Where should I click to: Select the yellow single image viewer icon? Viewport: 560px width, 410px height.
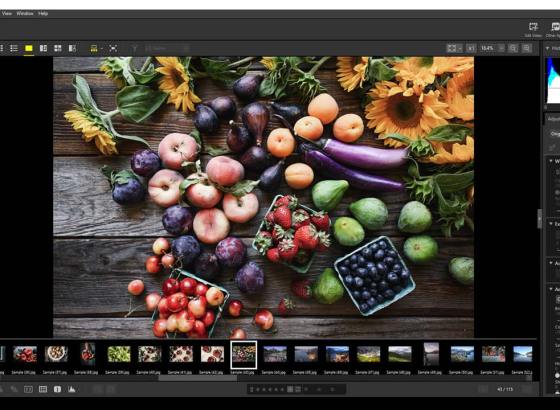pos(29,48)
